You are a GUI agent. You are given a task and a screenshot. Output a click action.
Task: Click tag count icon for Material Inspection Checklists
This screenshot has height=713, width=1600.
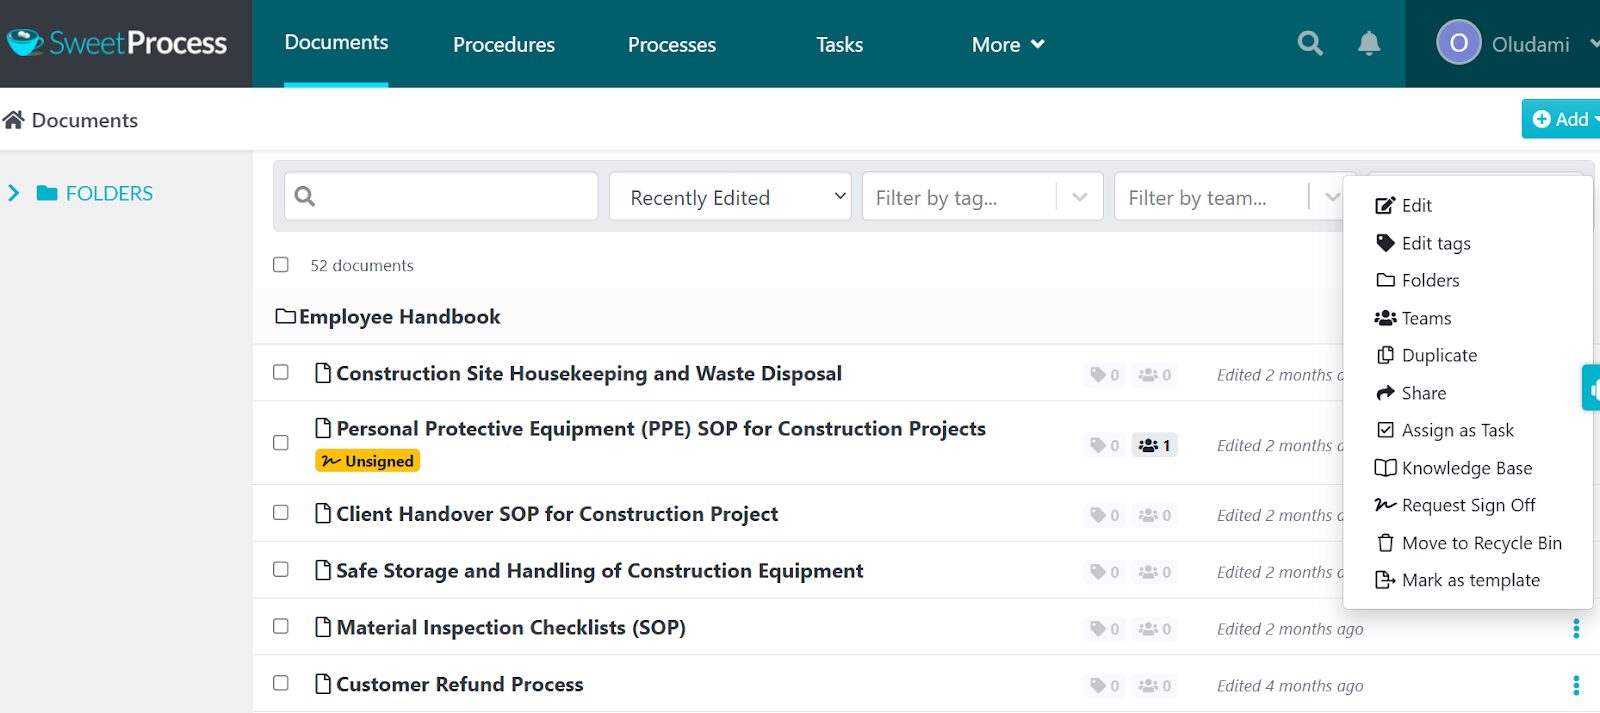pyautogui.click(x=1105, y=629)
